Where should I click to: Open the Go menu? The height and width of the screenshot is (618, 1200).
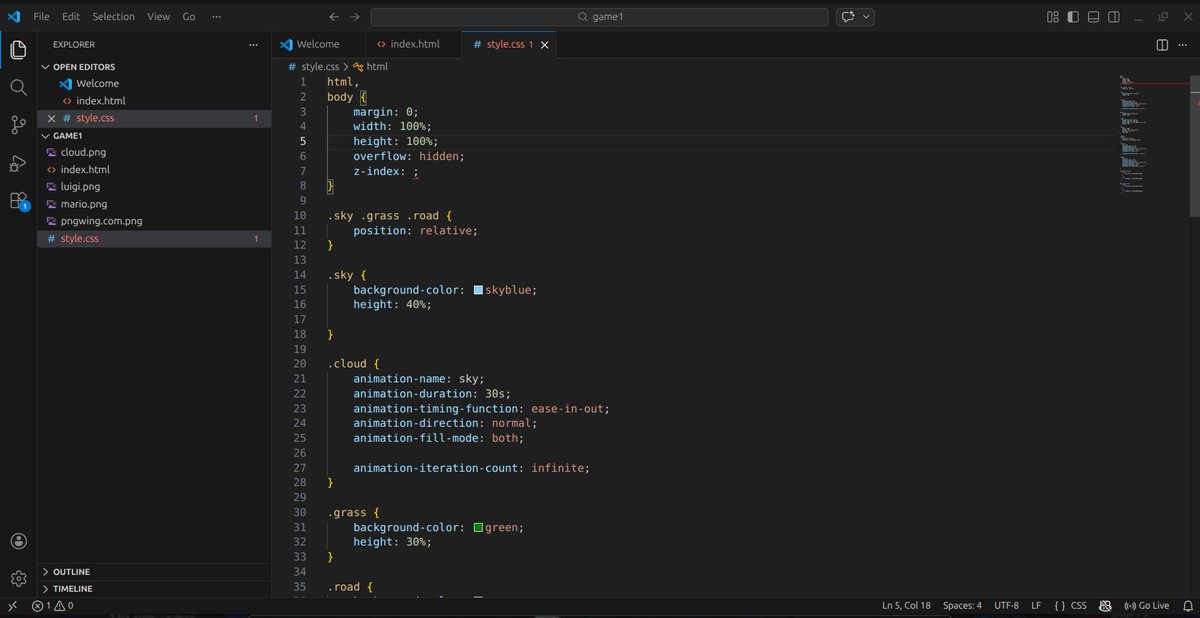189,17
